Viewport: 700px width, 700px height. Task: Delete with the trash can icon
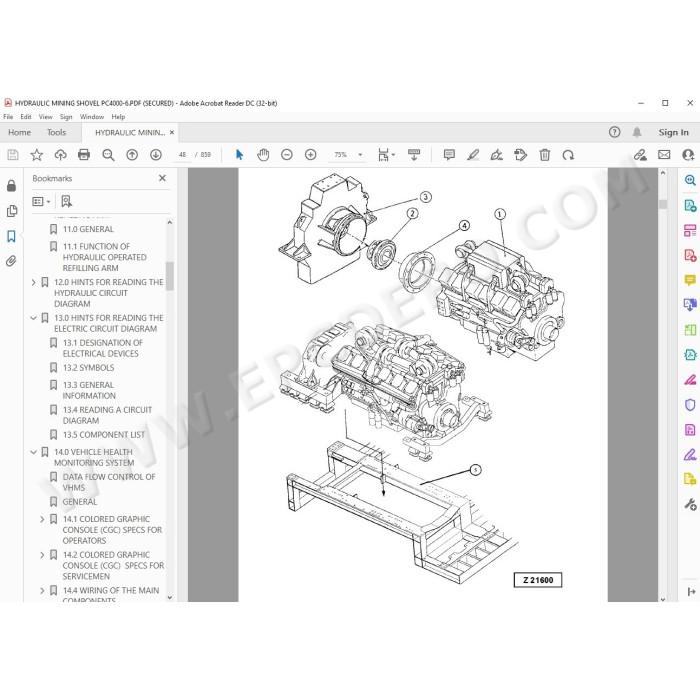[545, 155]
